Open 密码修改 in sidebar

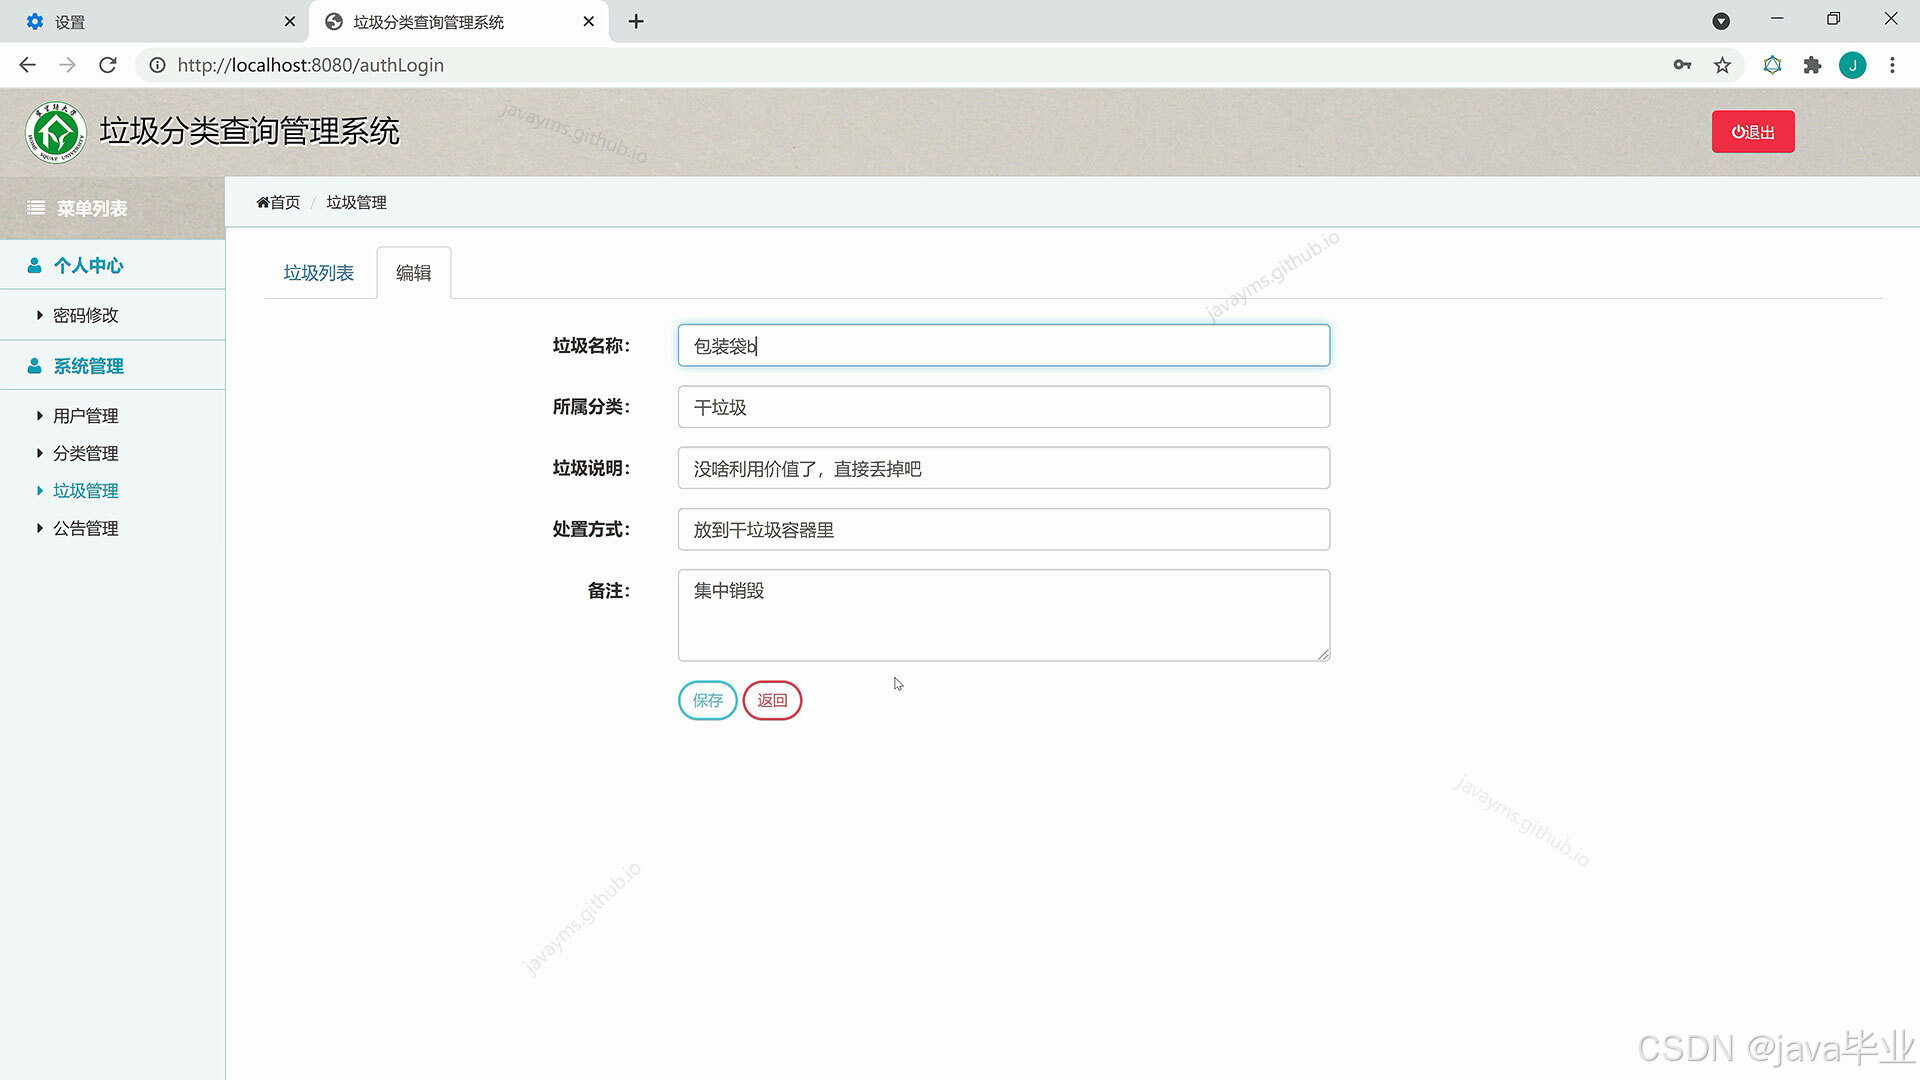click(85, 315)
